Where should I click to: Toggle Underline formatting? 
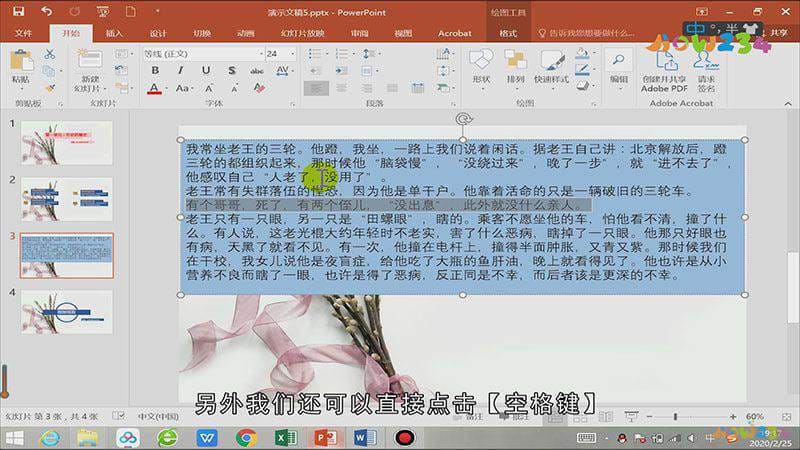(206, 70)
